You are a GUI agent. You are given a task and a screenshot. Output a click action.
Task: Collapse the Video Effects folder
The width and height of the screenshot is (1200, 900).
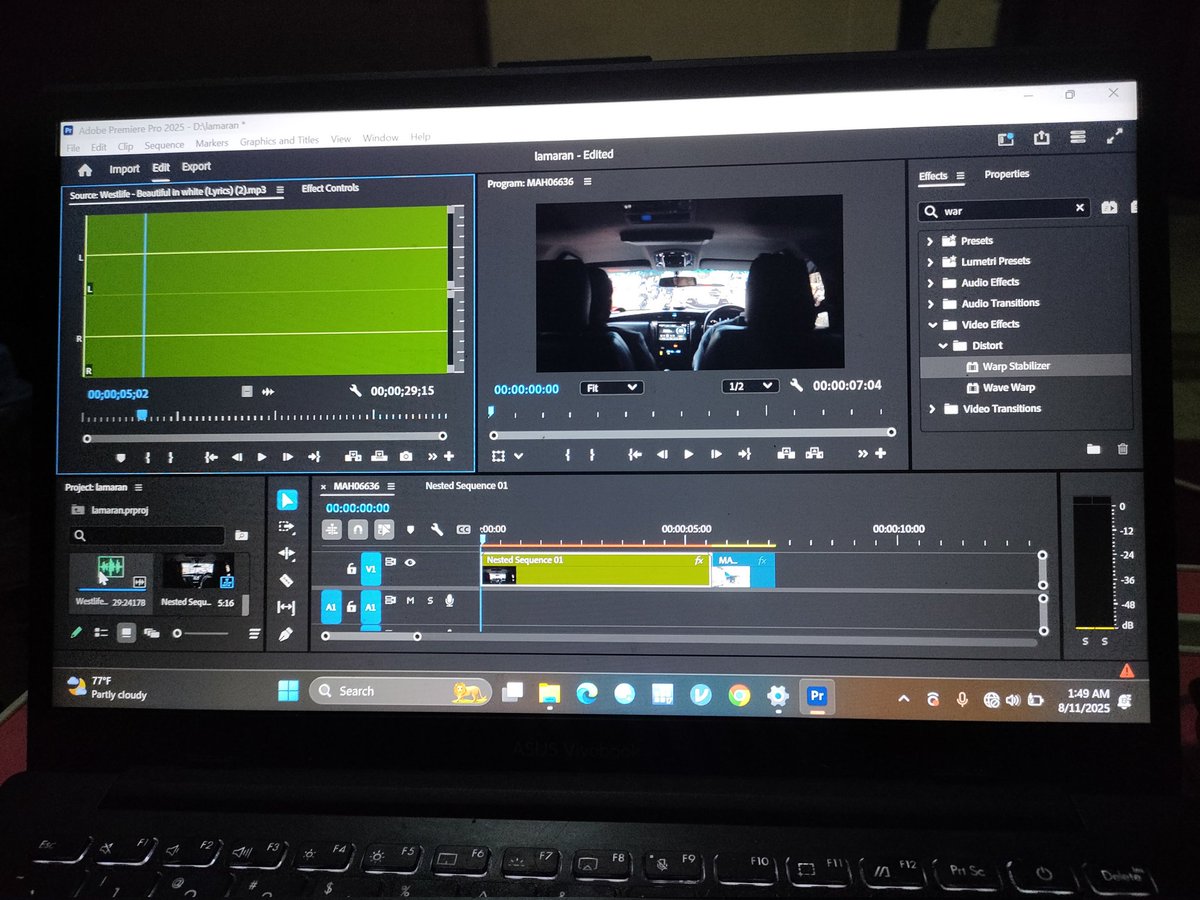[931, 324]
